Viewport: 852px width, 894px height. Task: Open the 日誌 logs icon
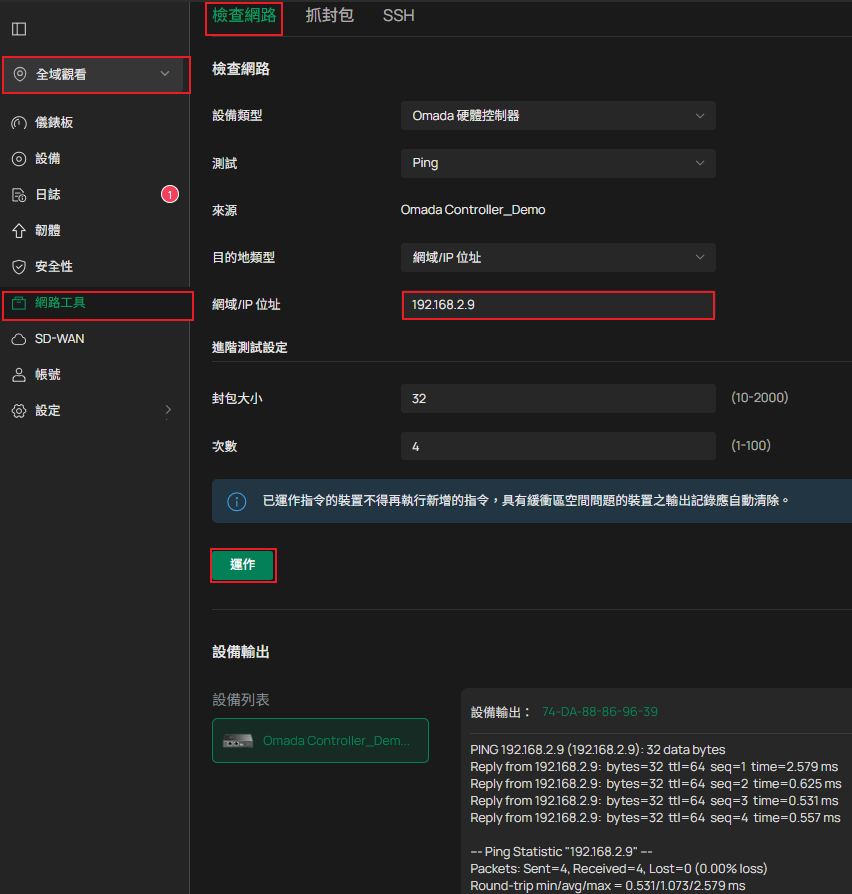click(x=19, y=195)
